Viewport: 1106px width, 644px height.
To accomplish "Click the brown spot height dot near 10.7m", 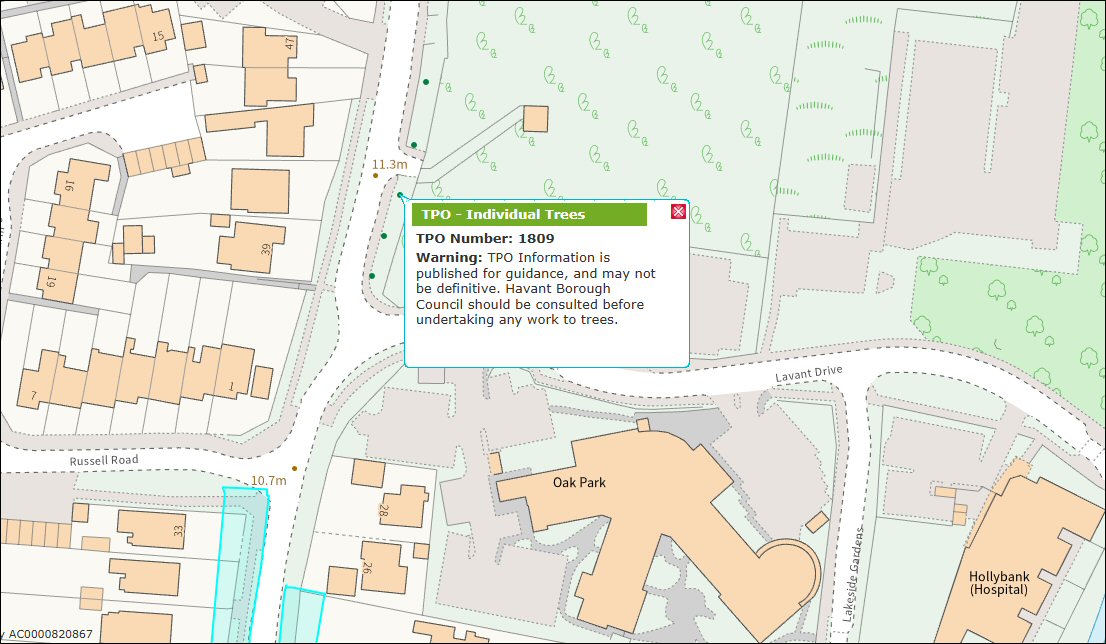I will 294,468.
